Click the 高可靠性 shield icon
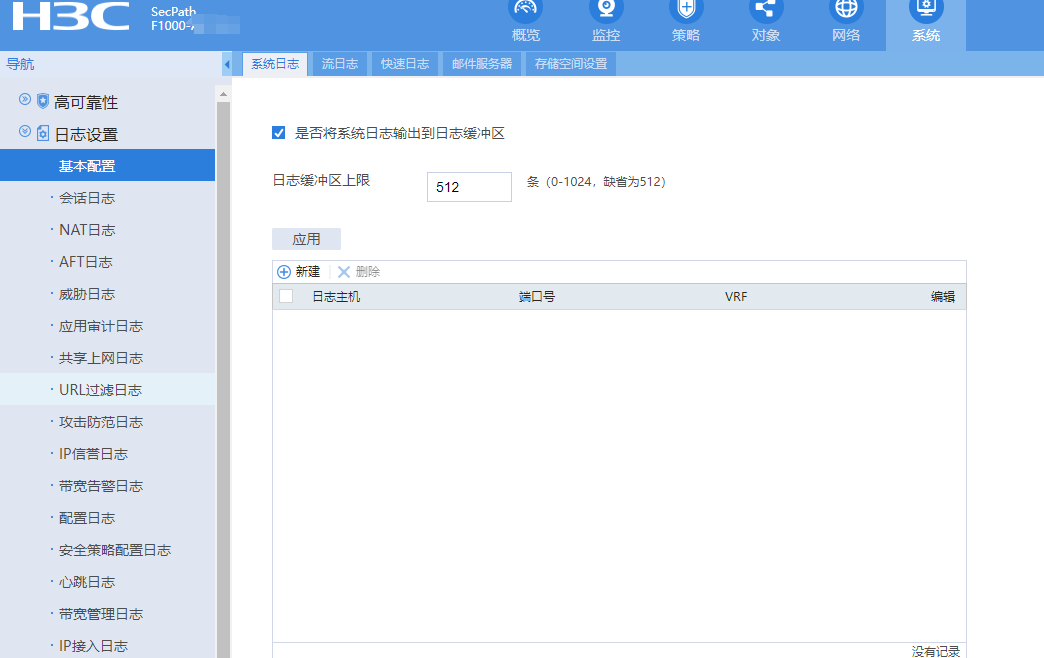 tap(43, 101)
